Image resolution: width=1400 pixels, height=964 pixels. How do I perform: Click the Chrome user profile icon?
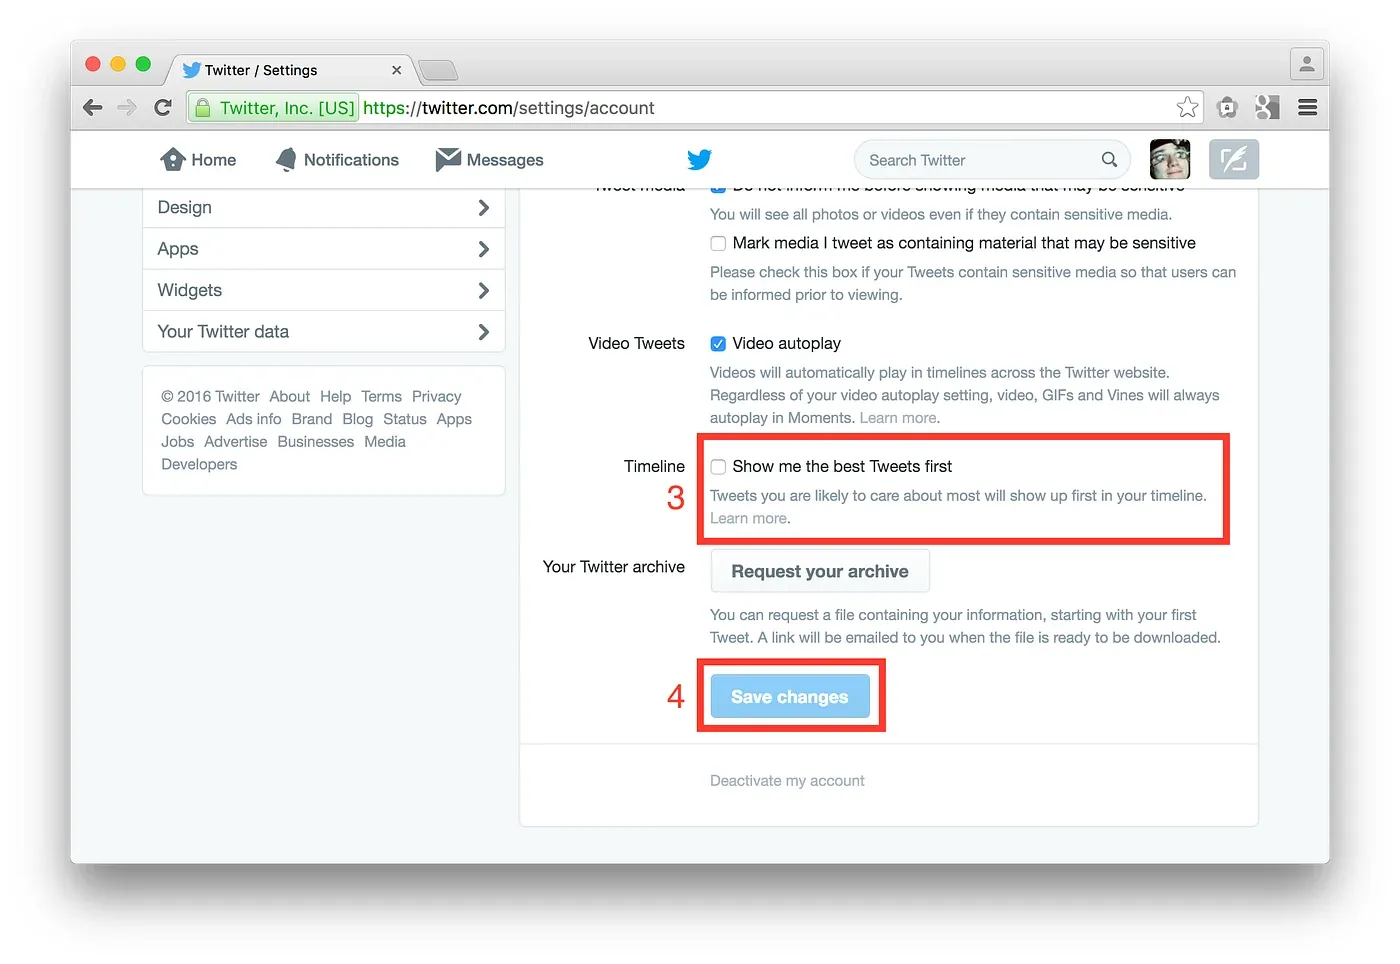tap(1306, 64)
